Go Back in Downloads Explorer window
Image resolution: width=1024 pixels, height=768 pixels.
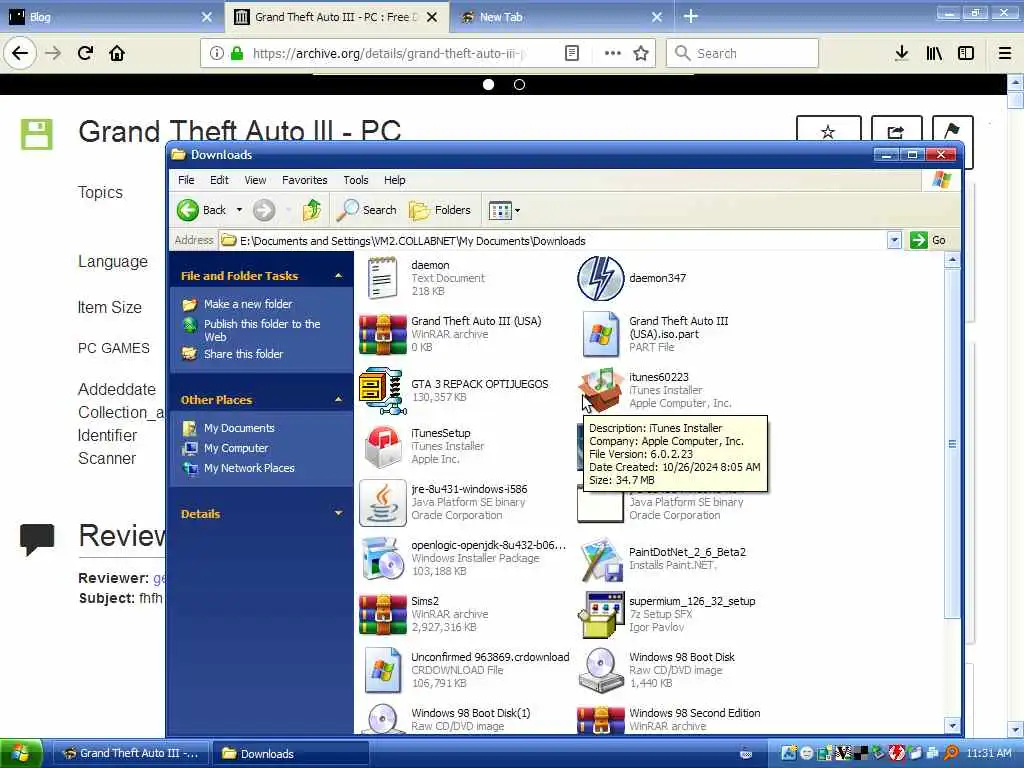(x=201, y=210)
